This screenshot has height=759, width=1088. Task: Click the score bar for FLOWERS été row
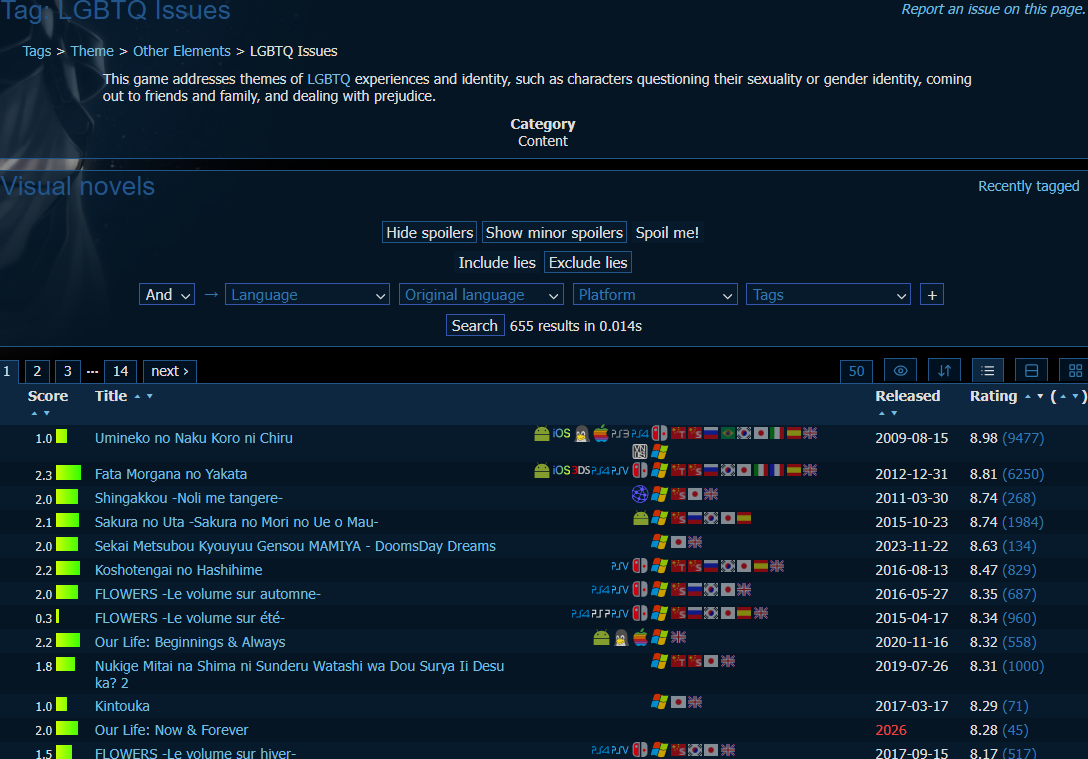[x=58, y=616]
